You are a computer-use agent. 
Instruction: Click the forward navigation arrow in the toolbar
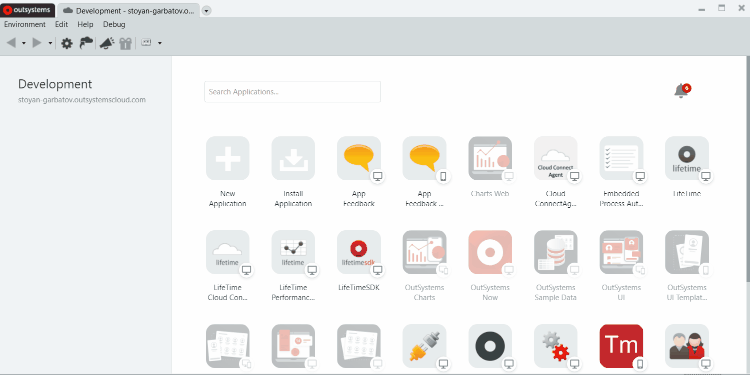point(37,43)
